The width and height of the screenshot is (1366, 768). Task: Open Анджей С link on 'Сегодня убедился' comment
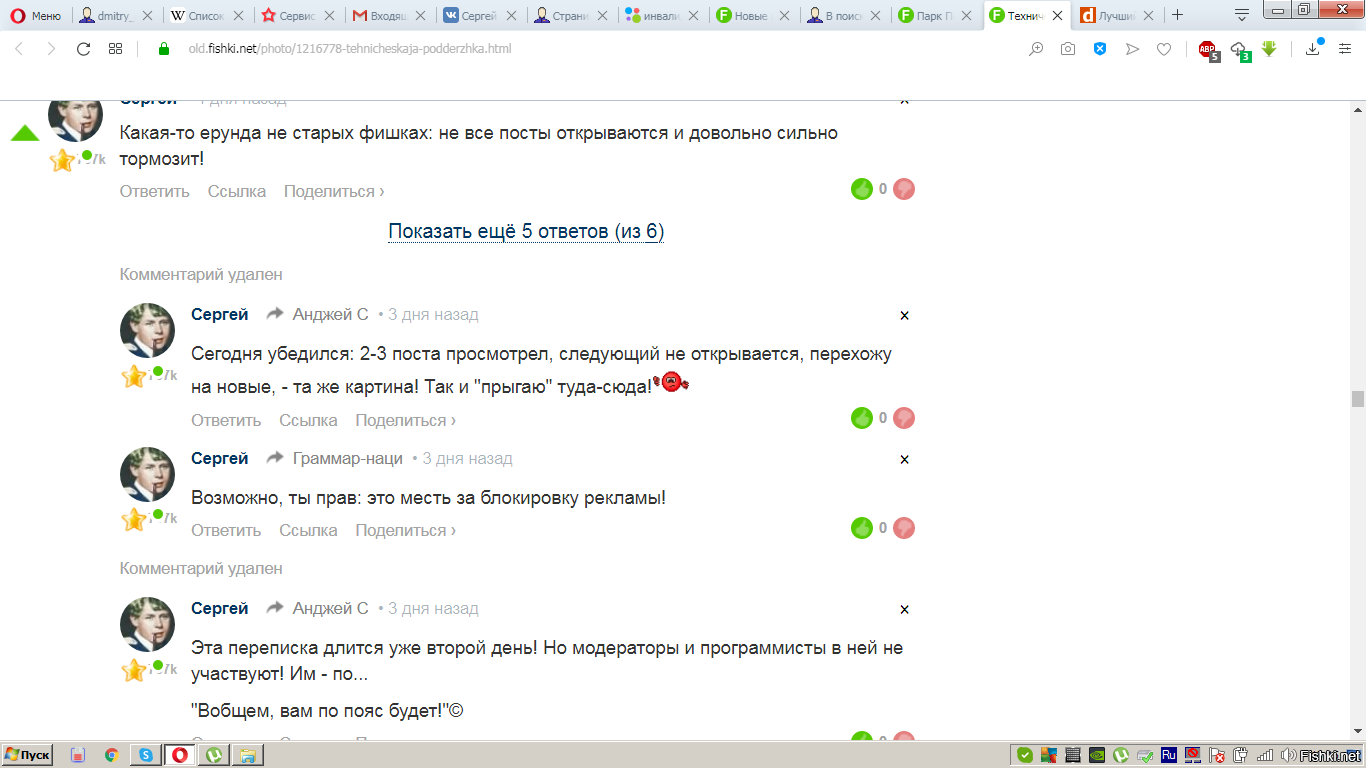coord(330,314)
